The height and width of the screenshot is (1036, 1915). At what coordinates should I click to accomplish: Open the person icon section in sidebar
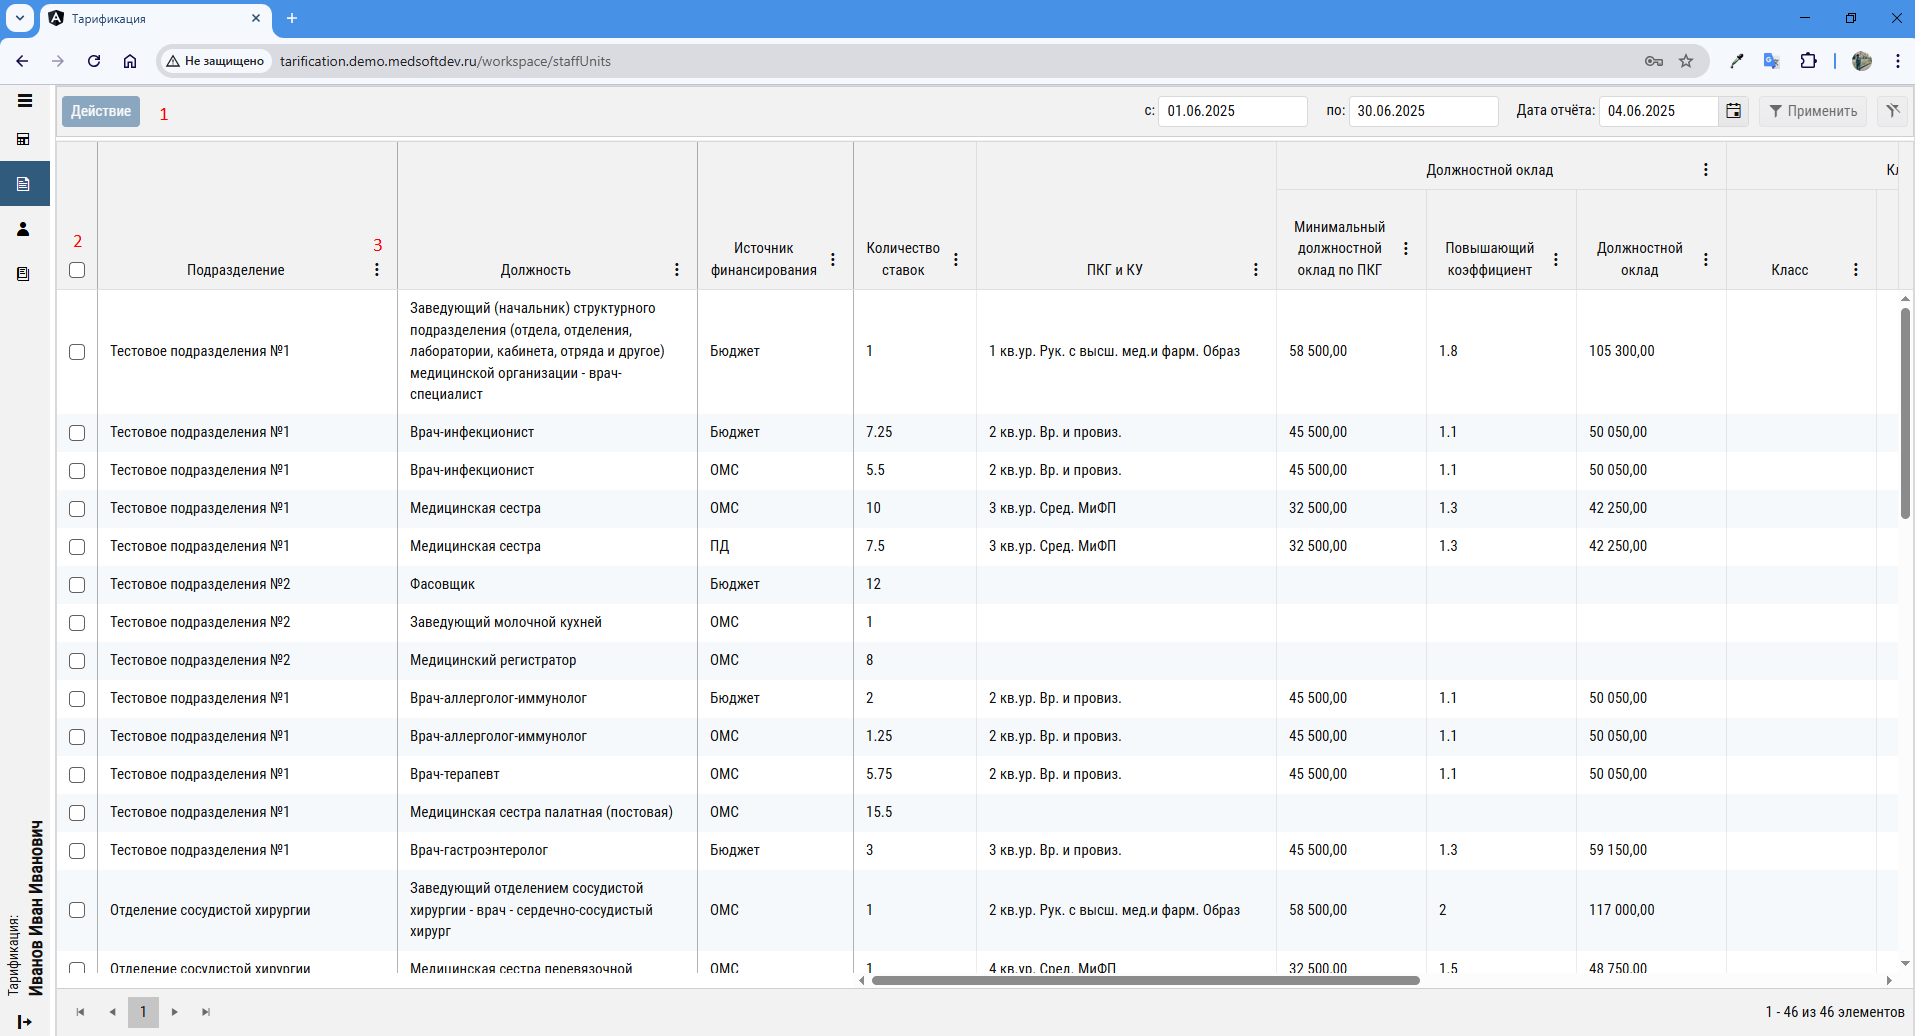pyautogui.click(x=24, y=229)
